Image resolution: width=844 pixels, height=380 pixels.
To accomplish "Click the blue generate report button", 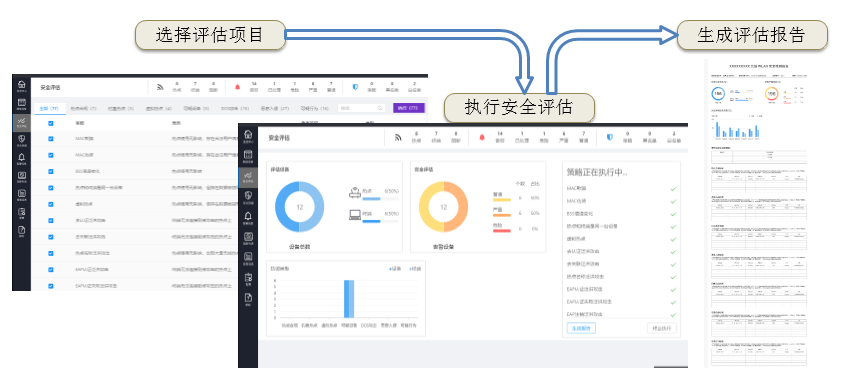I will tap(581, 328).
